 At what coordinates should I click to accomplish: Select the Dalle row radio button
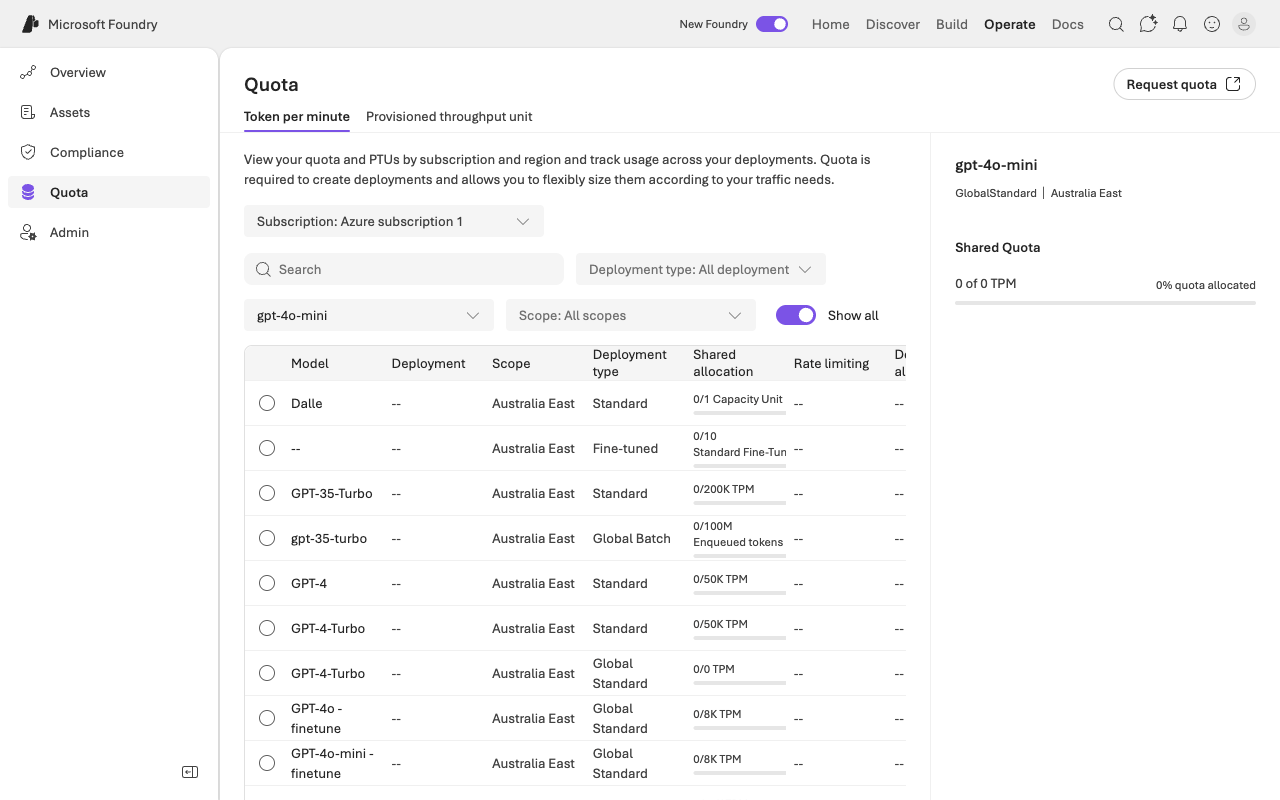tap(267, 403)
